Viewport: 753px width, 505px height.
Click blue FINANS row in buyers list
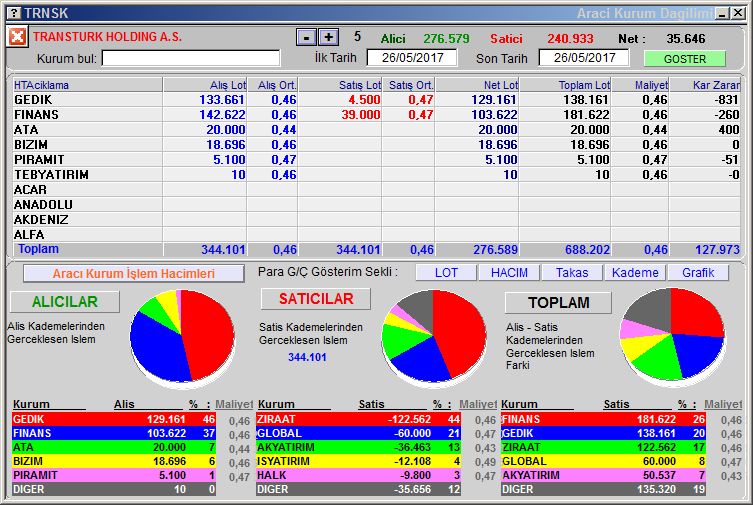pyautogui.click(x=114, y=433)
